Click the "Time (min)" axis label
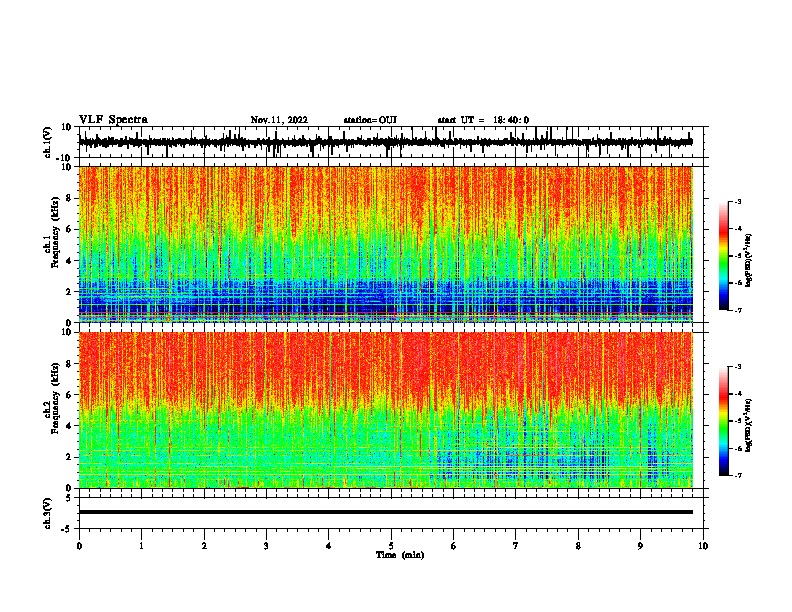The image size is (792, 612). [400, 555]
